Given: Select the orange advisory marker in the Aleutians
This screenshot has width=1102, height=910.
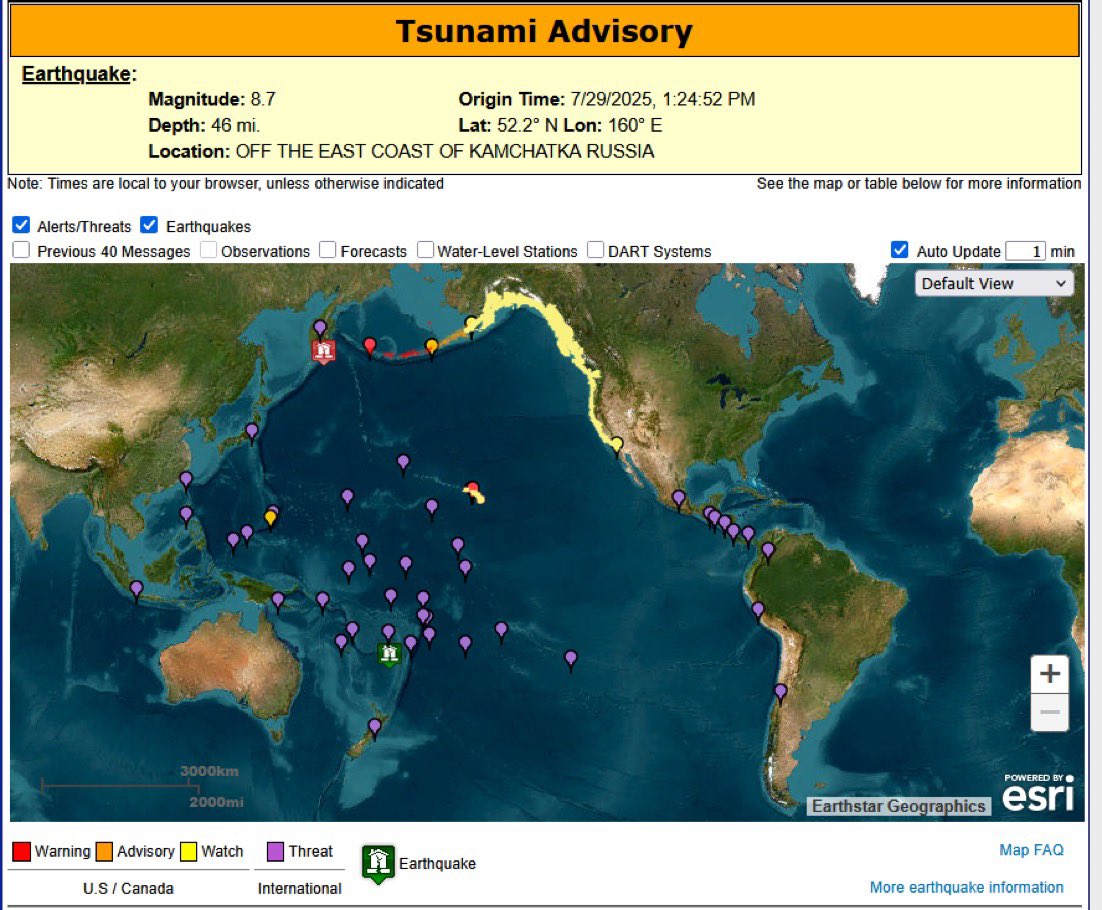Looking at the screenshot, I should [x=432, y=347].
